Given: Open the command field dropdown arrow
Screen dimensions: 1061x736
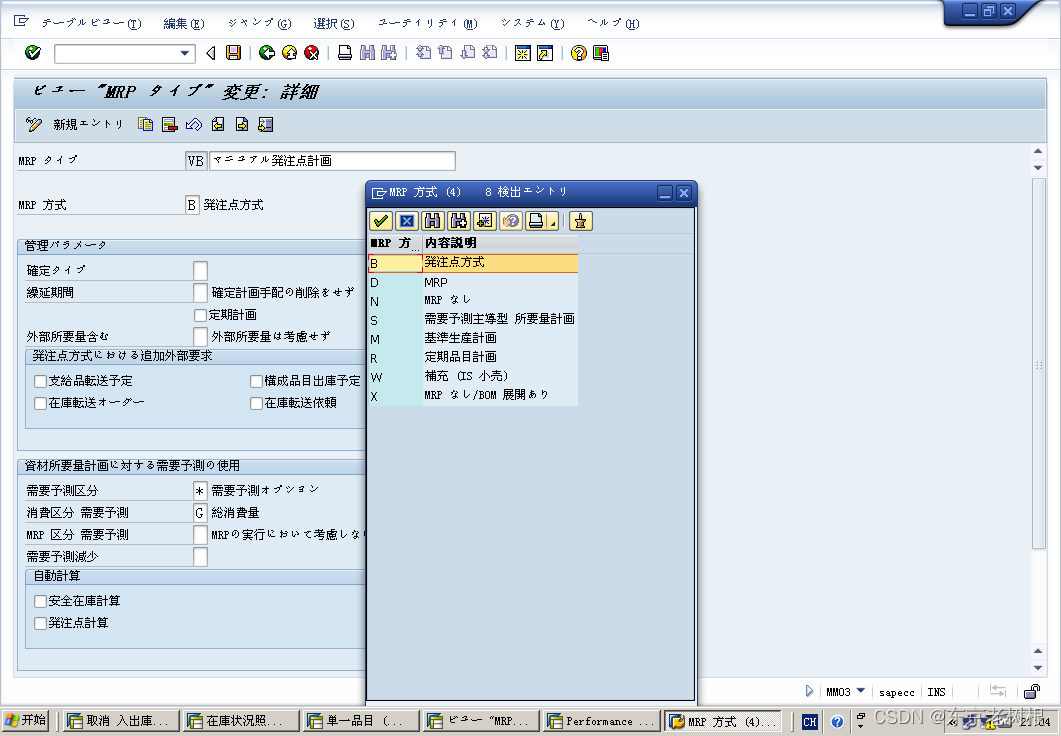Looking at the screenshot, I should point(185,53).
